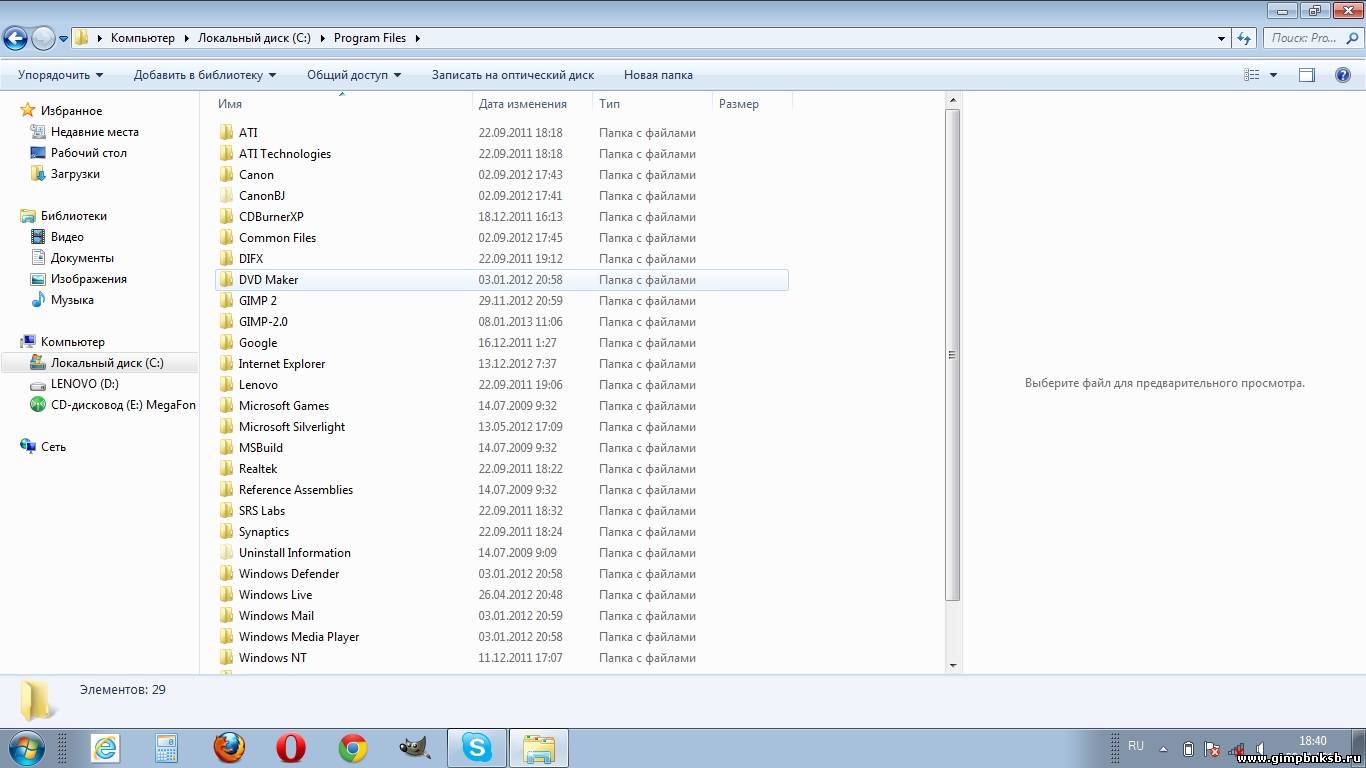Open the Help question mark icon
The height and width of the screenshot is (768, 1366).
pyautogui.click(x=1343, y=75)
